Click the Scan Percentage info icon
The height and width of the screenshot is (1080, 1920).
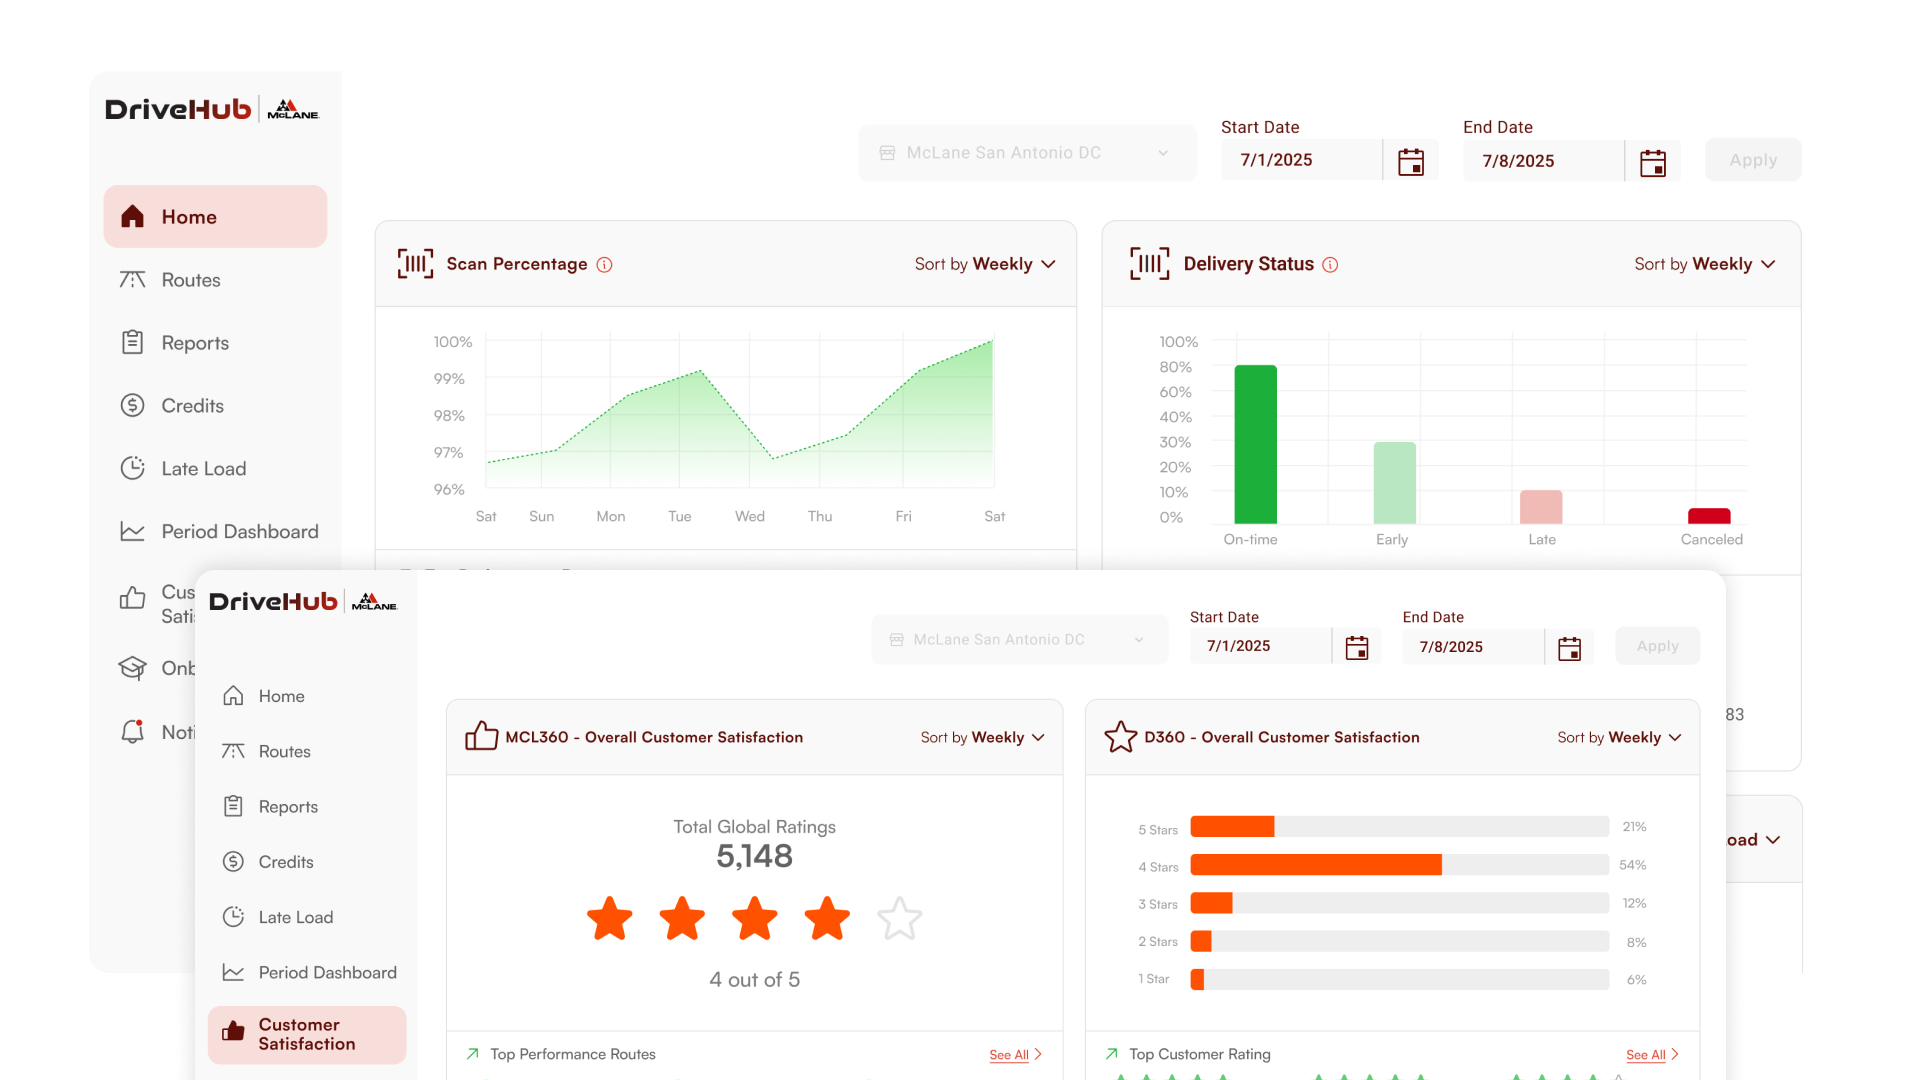pyautogui.click(x=604, y=265)
